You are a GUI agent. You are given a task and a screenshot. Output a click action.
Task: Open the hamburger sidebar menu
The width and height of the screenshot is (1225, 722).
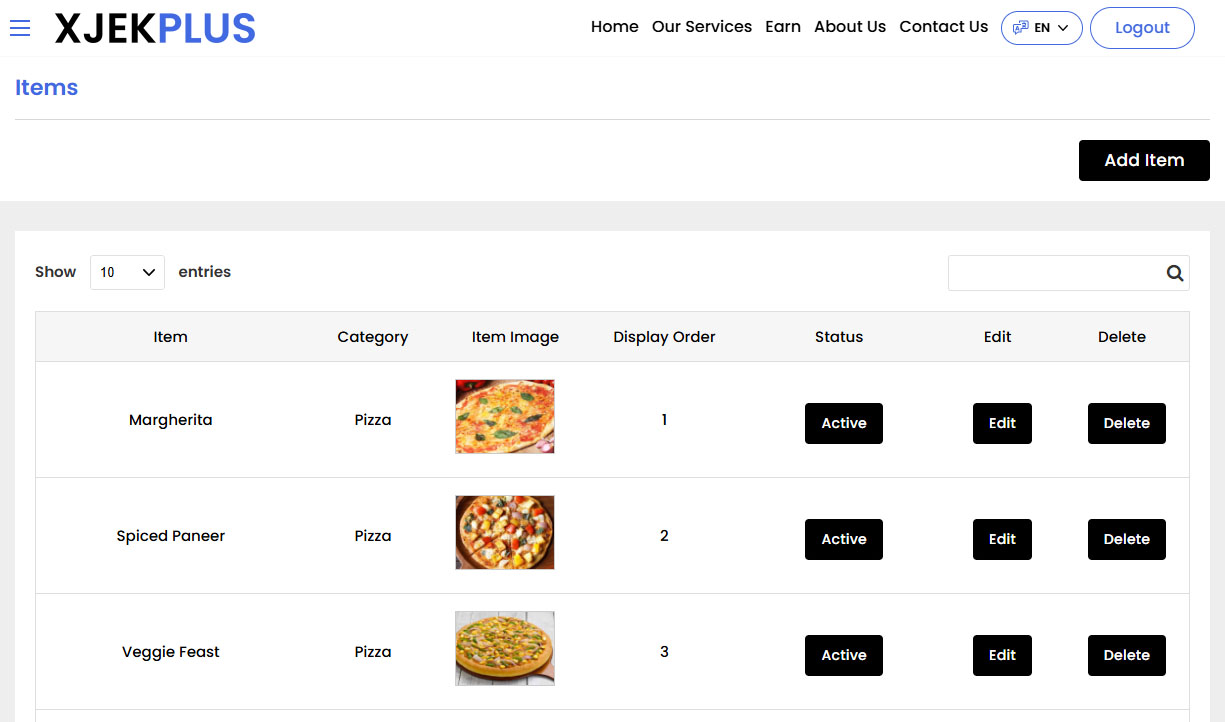(20, 28)
